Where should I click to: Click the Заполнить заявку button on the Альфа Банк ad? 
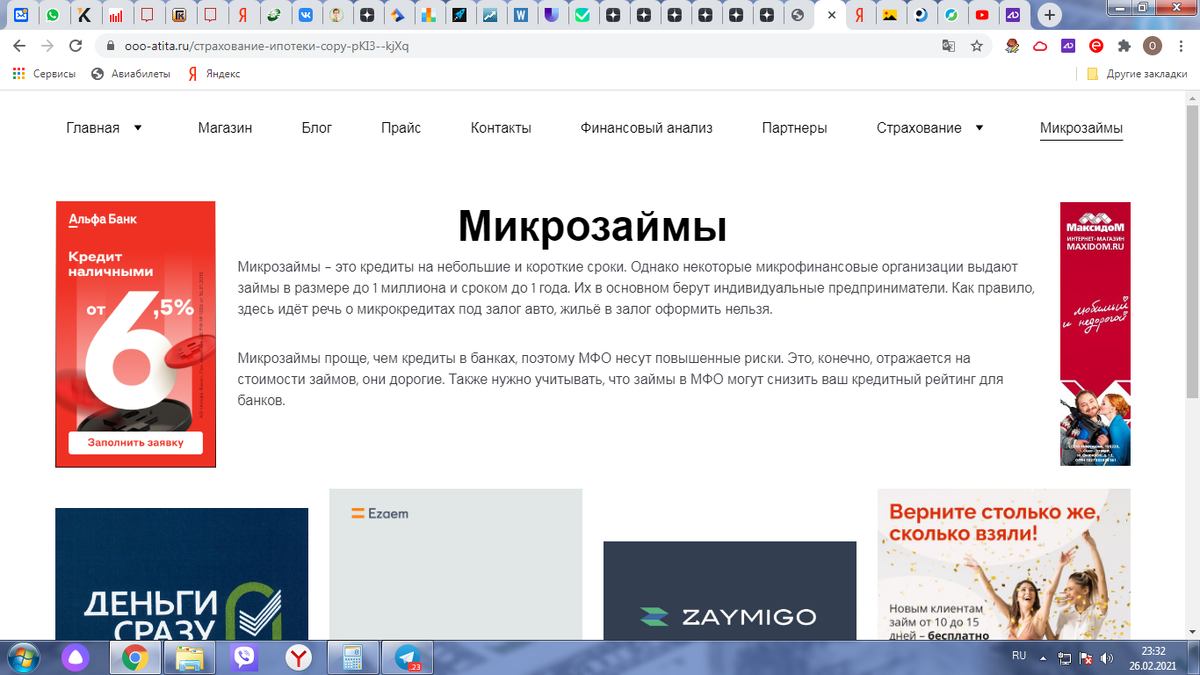click(x=135, y=442)
